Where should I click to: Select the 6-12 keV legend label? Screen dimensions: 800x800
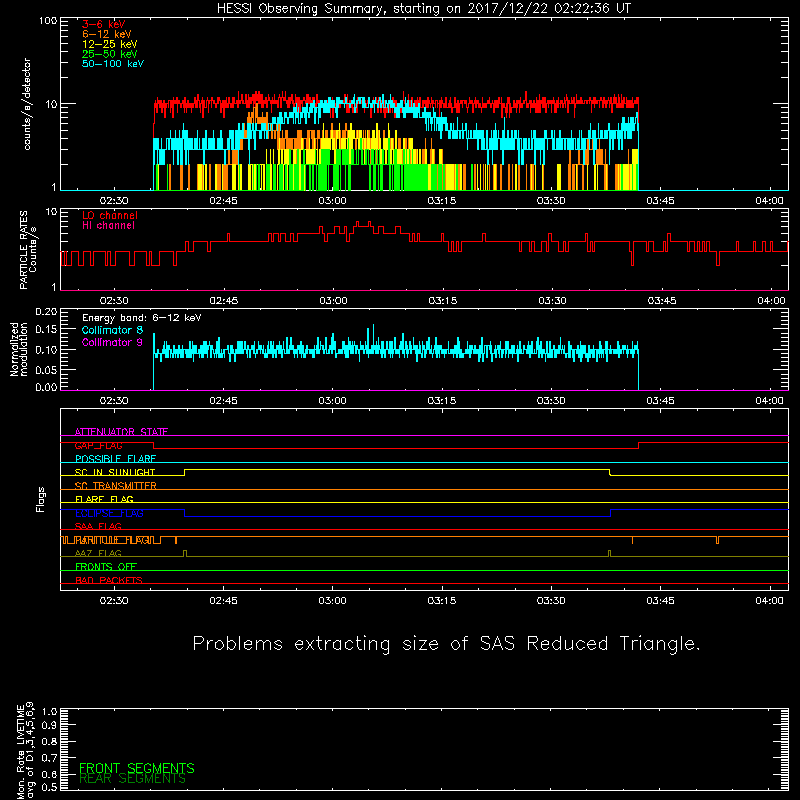pyautogui.click(x=107, y=34)
